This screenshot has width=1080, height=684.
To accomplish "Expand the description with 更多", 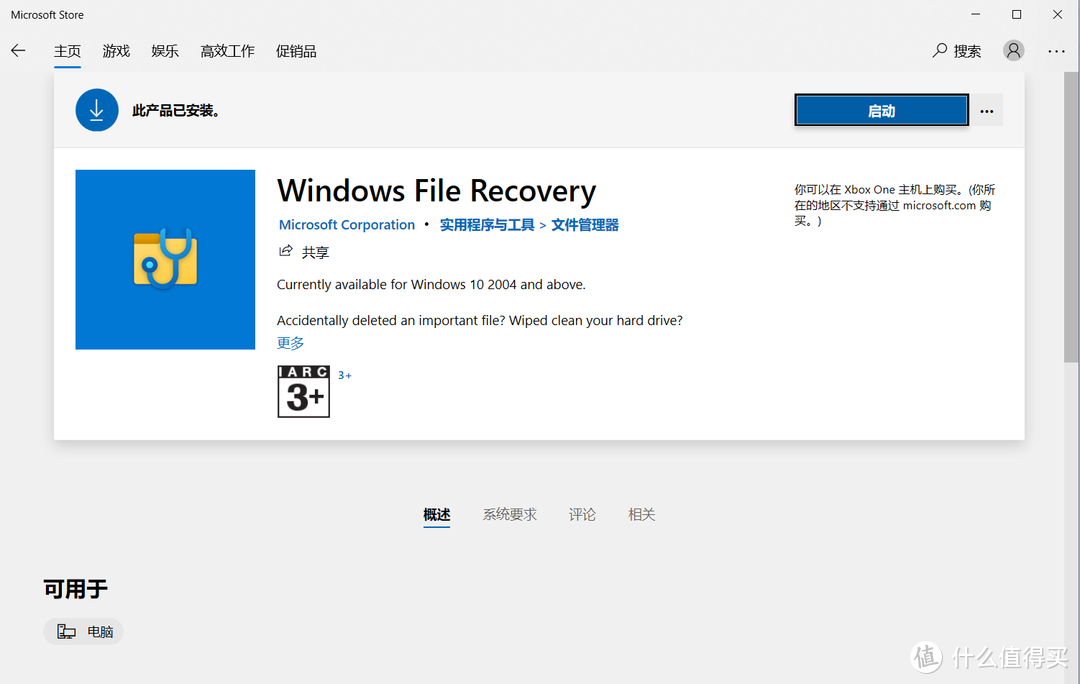I will [x=290, y=342].
